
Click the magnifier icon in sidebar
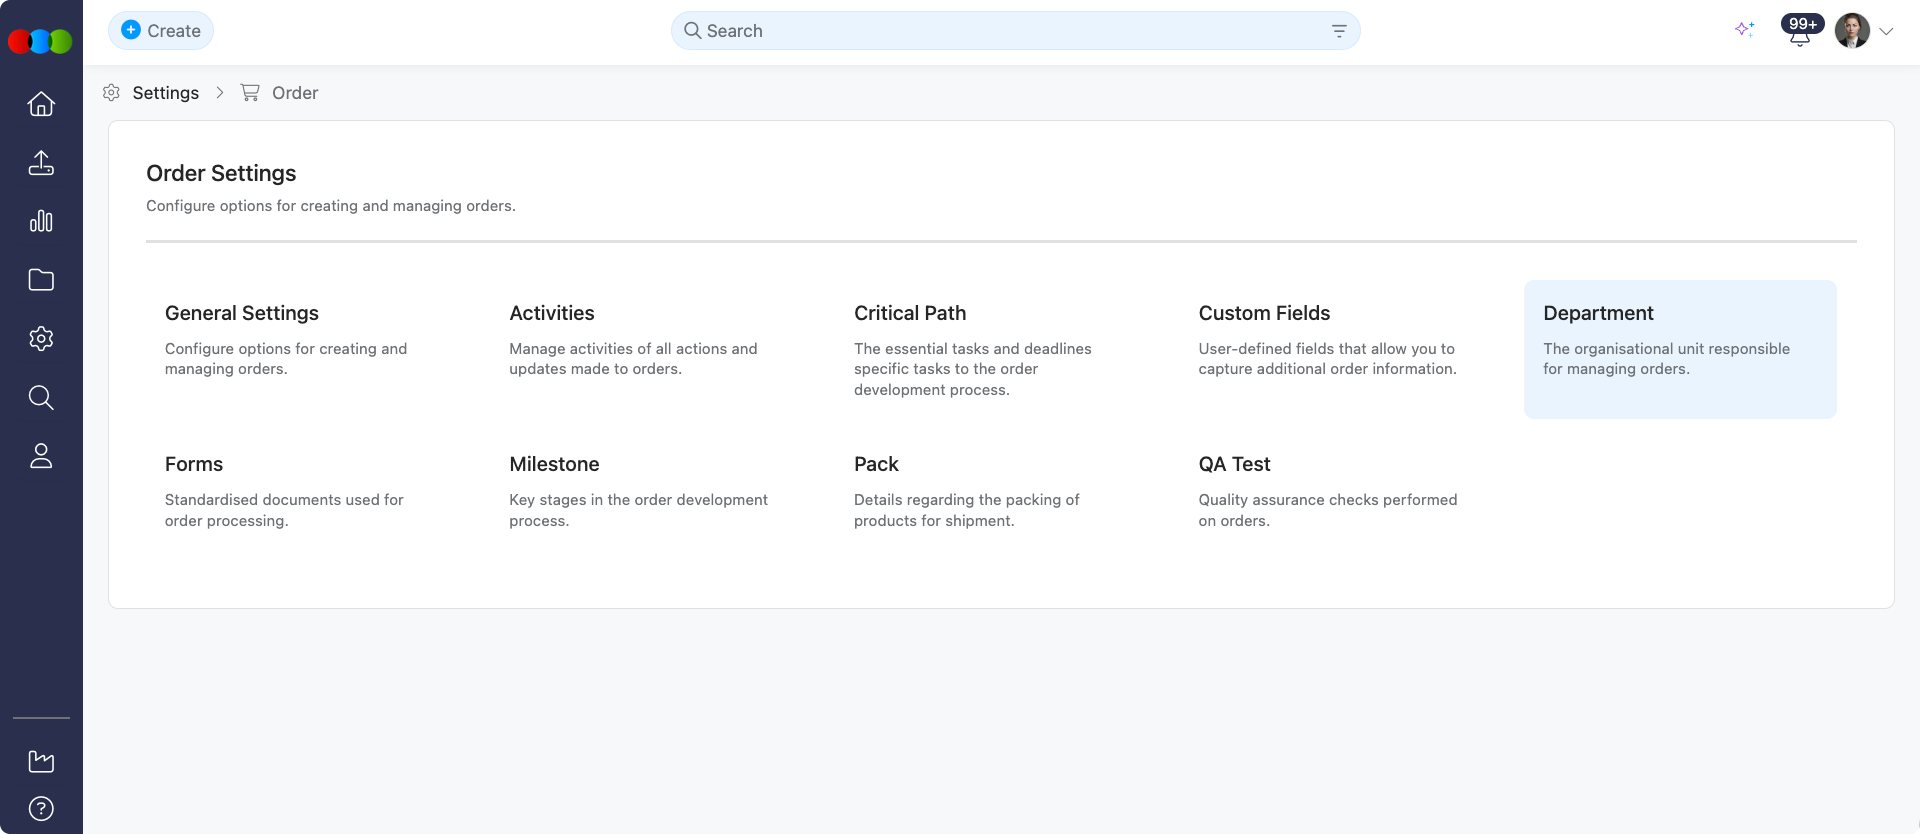coord(41,397)
